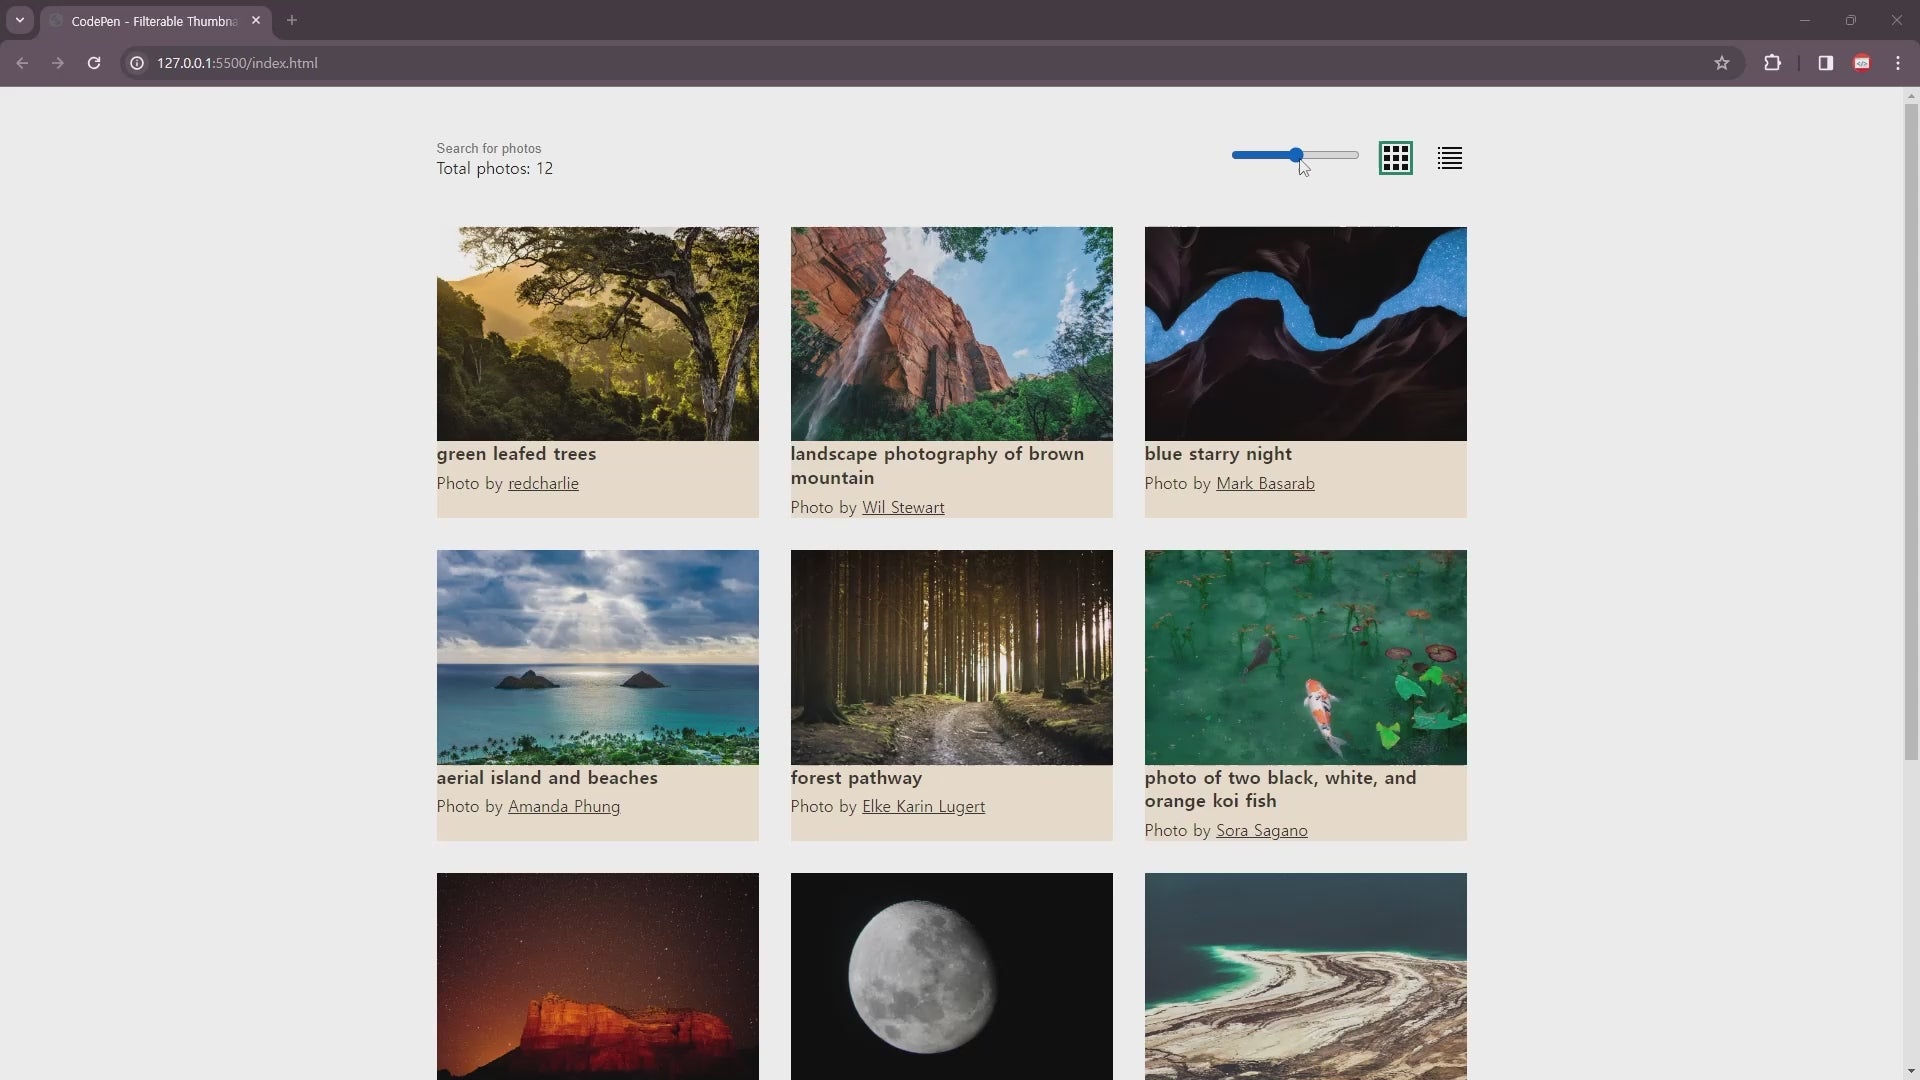Image resolution: width=1920 pixels, height=1080 pixels.
Task: Select the CodePen Filterable Thumbnails tab
Action: click(x=155, y=21)
